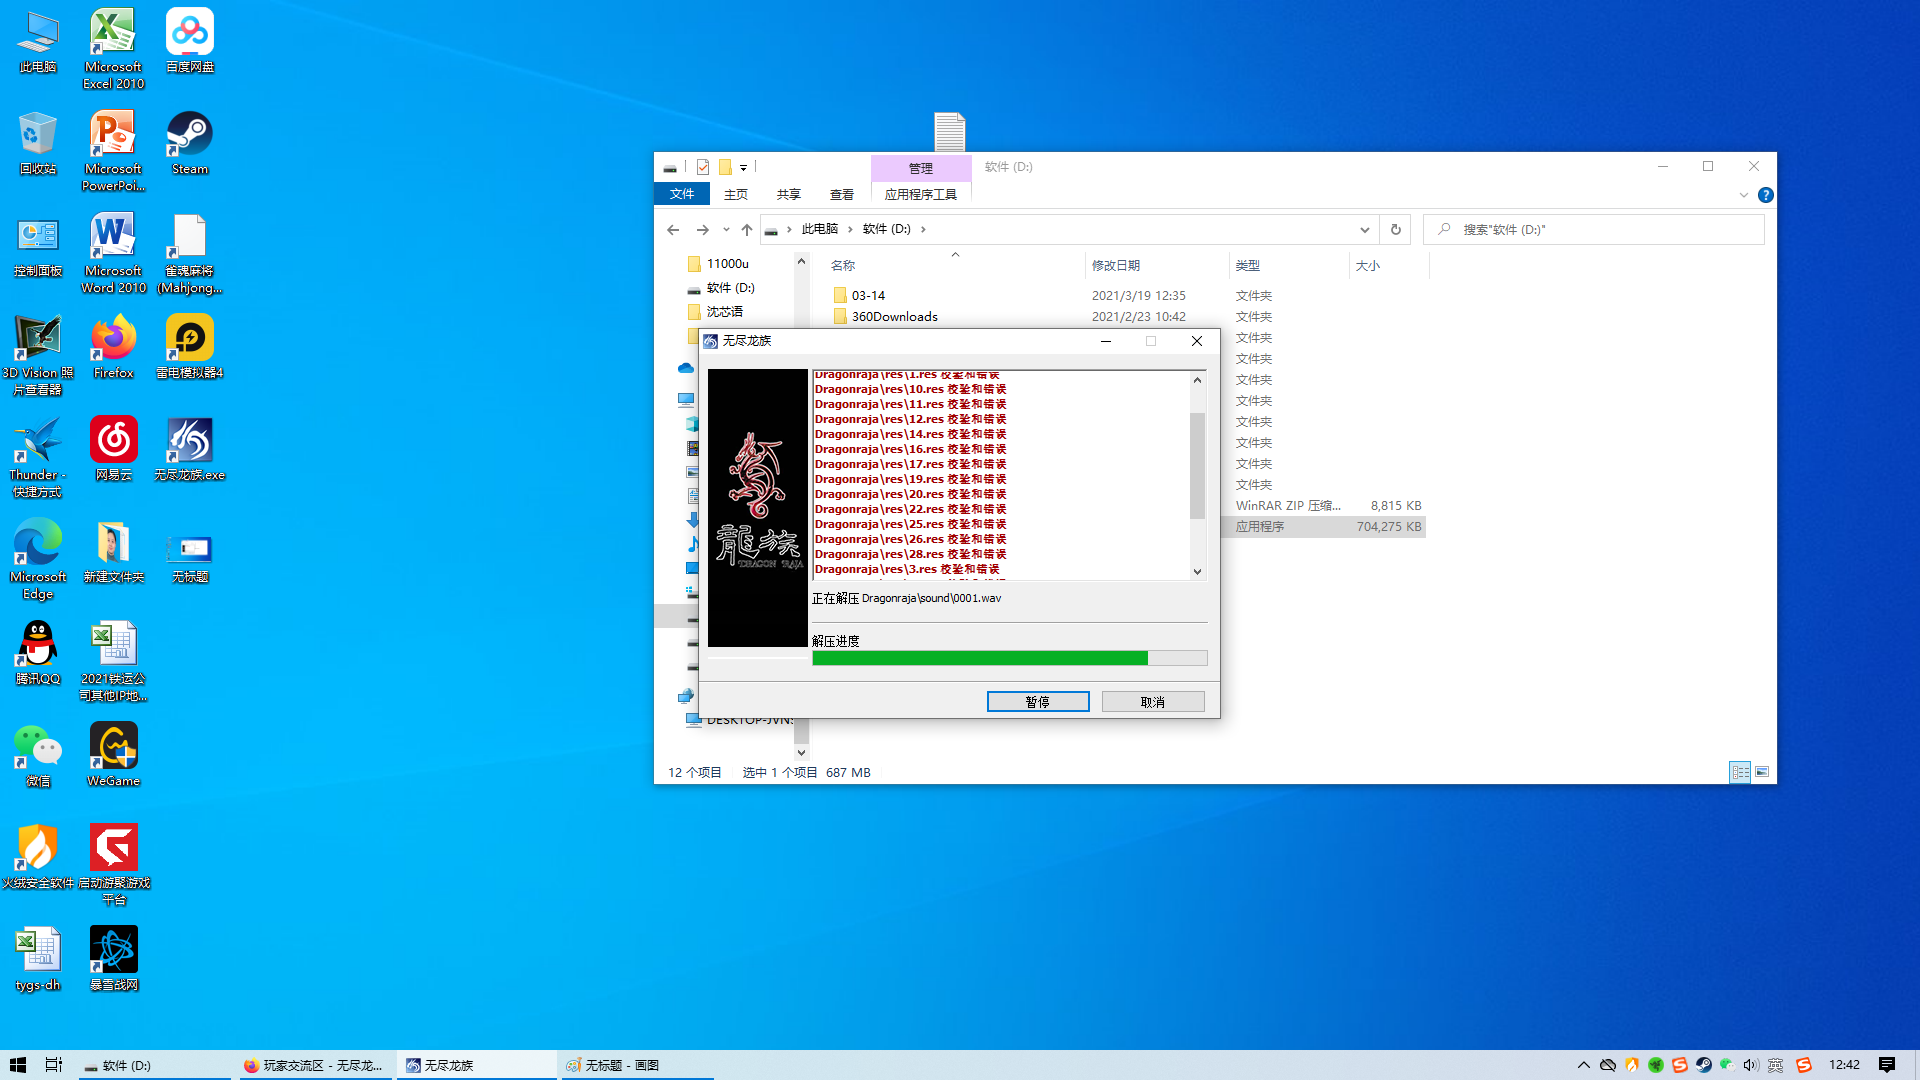Open the 网易云 music icon
Screen dimensions: 1920x1080
113,450
